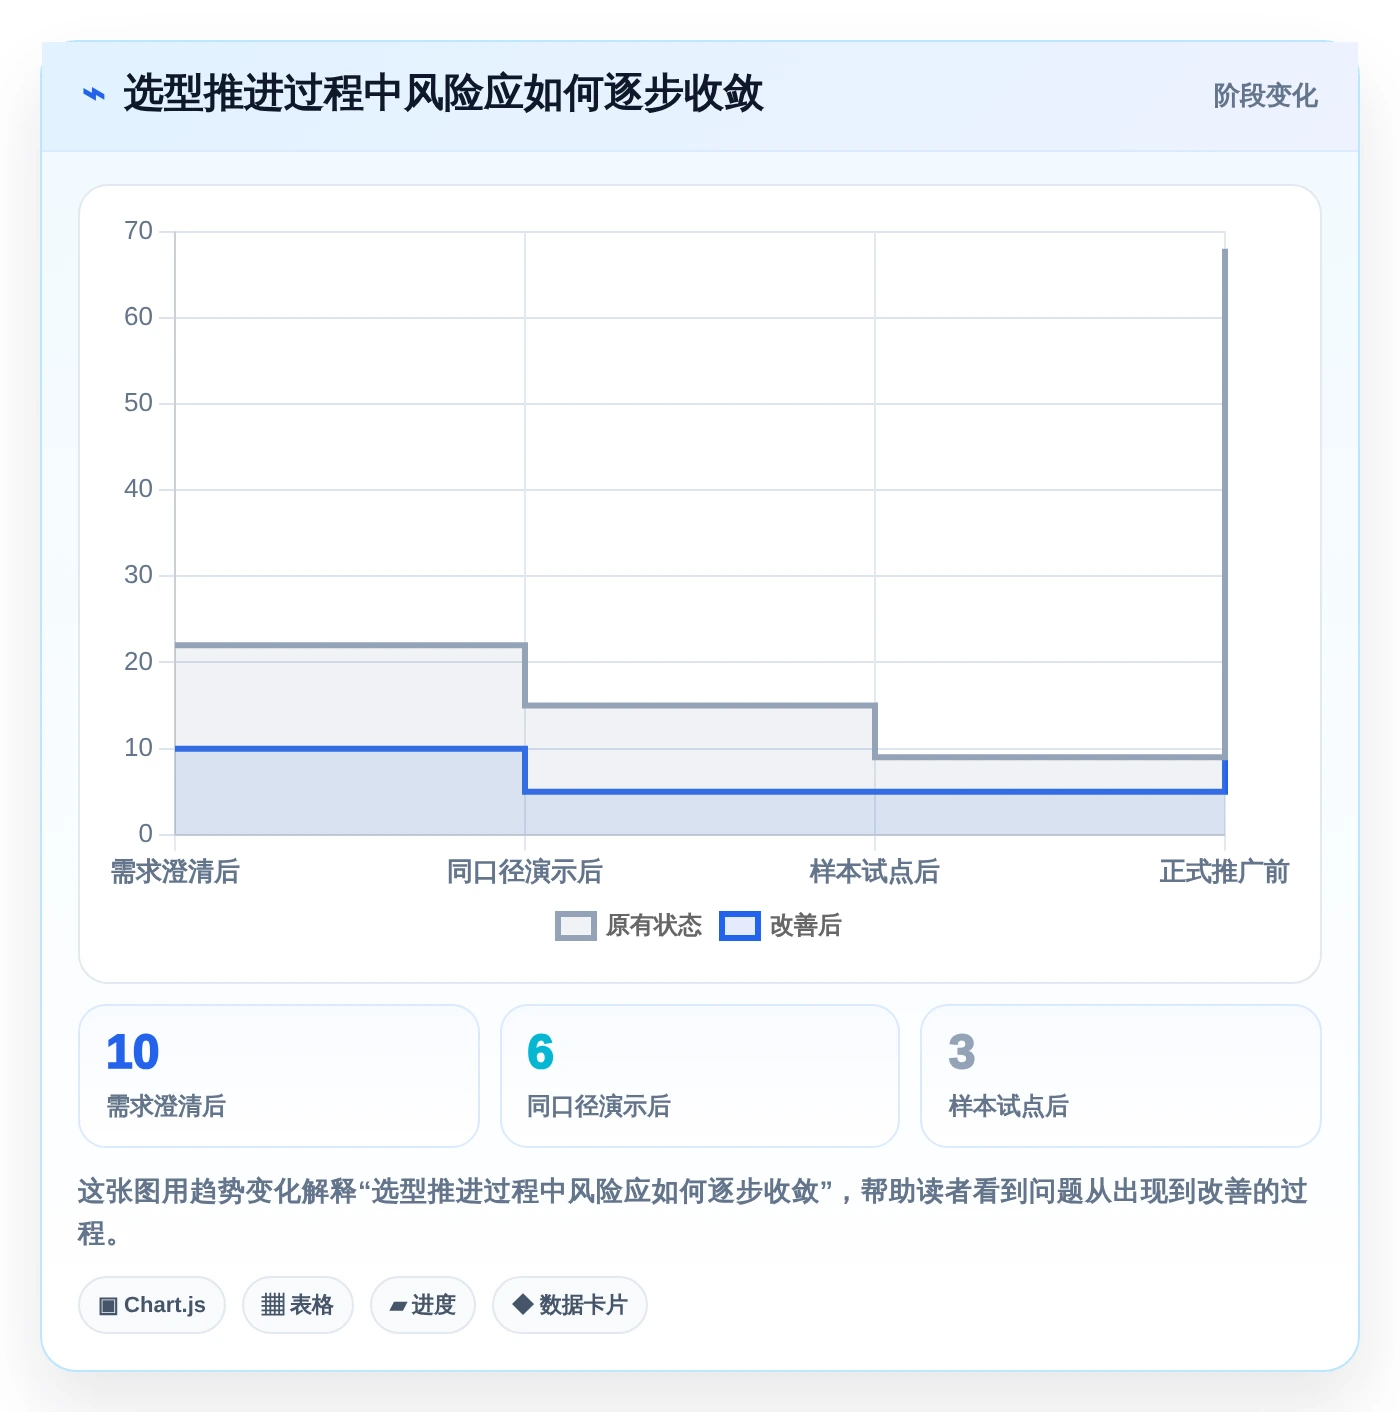Toggle the 原有状态 legend swatch
This screenshot has width=1400, height=1412.
(x=575, y=926)
